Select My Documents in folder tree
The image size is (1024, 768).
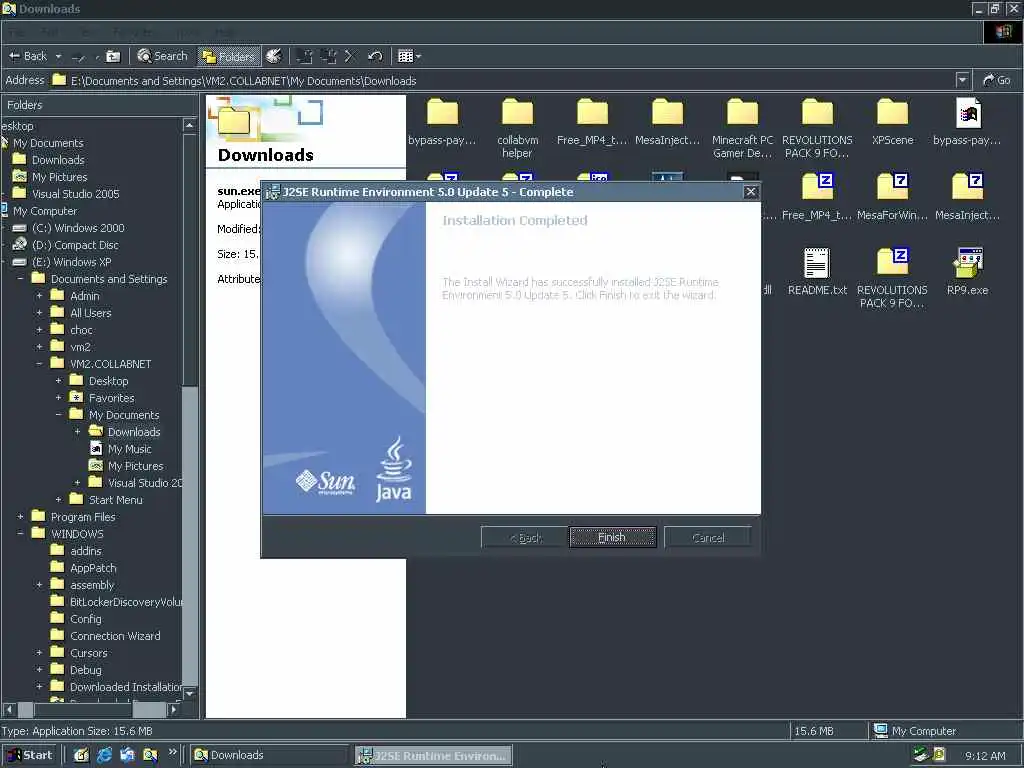point(48,143)
